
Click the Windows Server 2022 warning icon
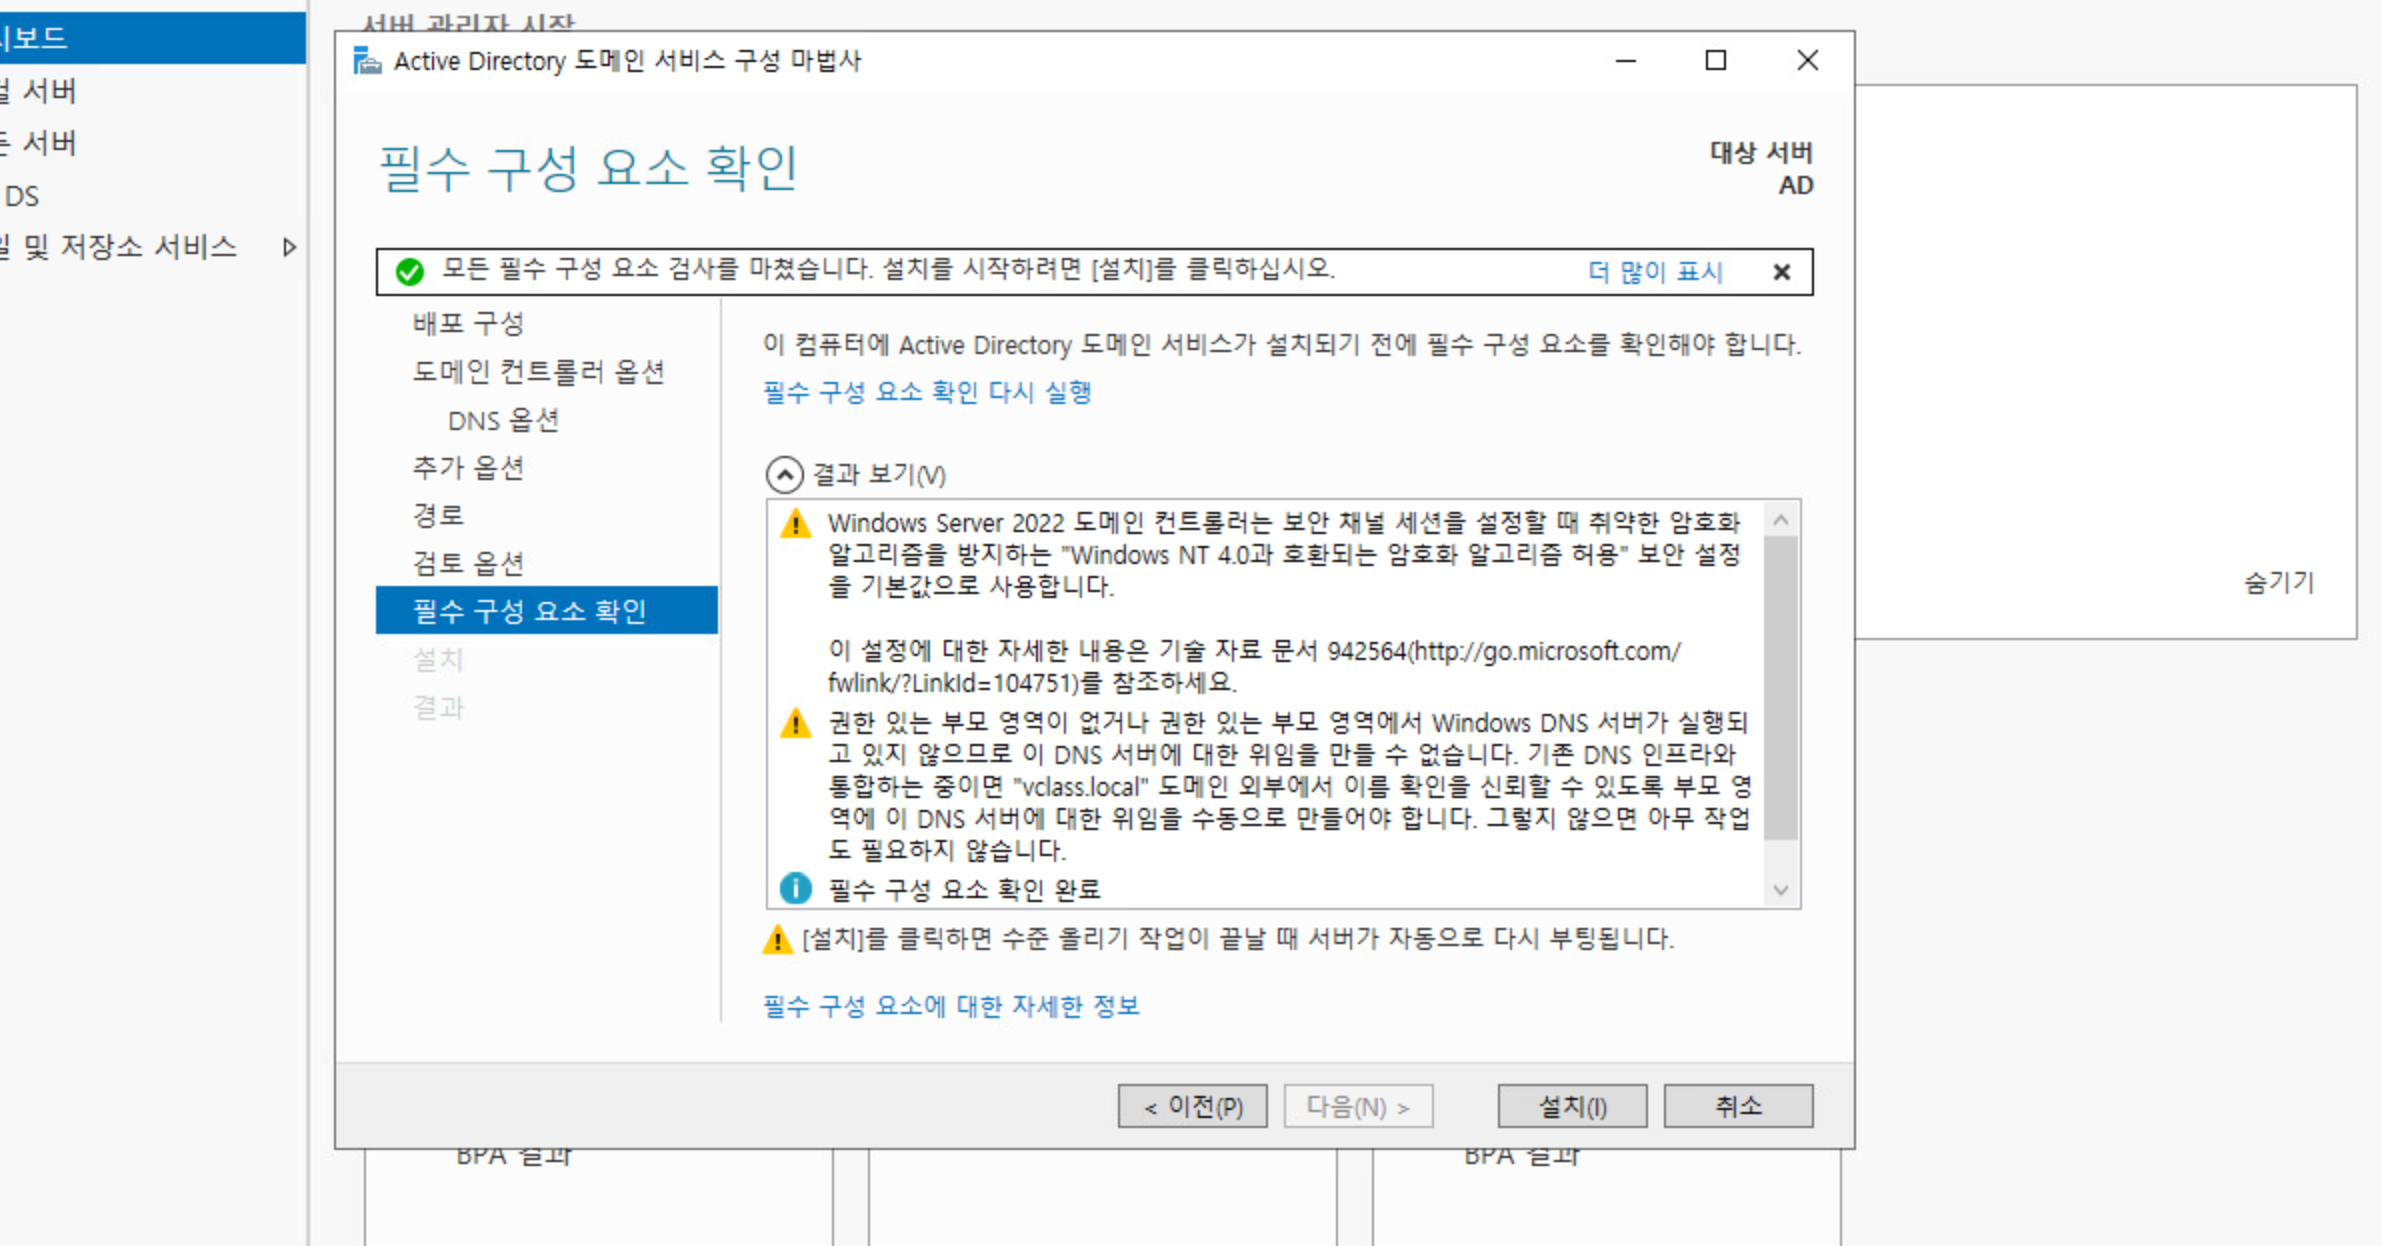pyautogui.click(x=795, y=523)
